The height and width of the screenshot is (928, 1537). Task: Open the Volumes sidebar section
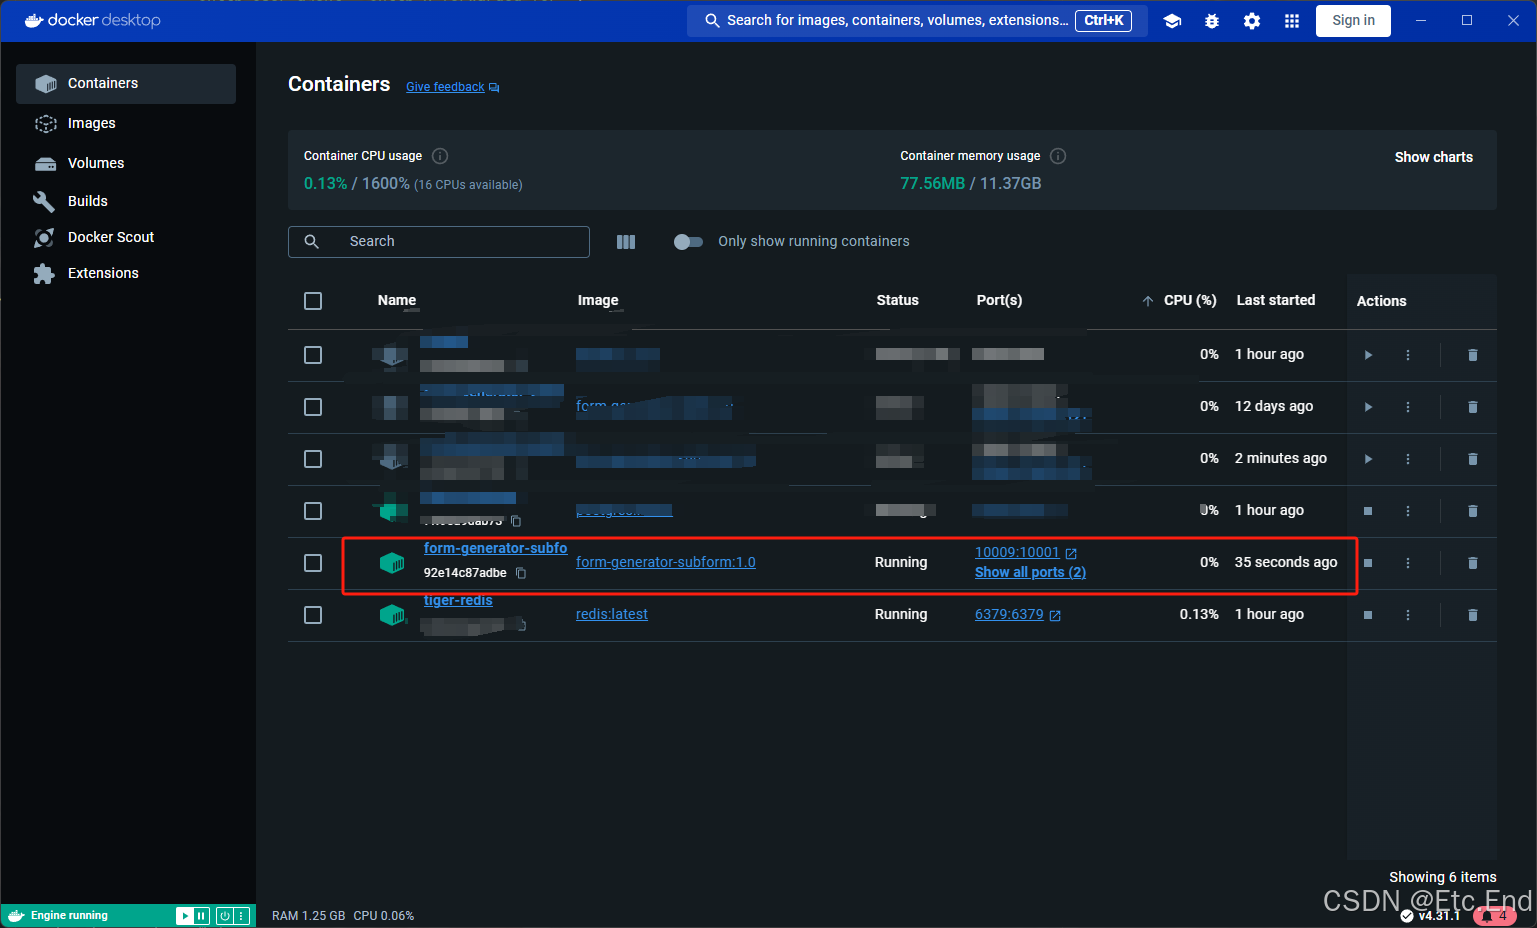tap(126, 163)
